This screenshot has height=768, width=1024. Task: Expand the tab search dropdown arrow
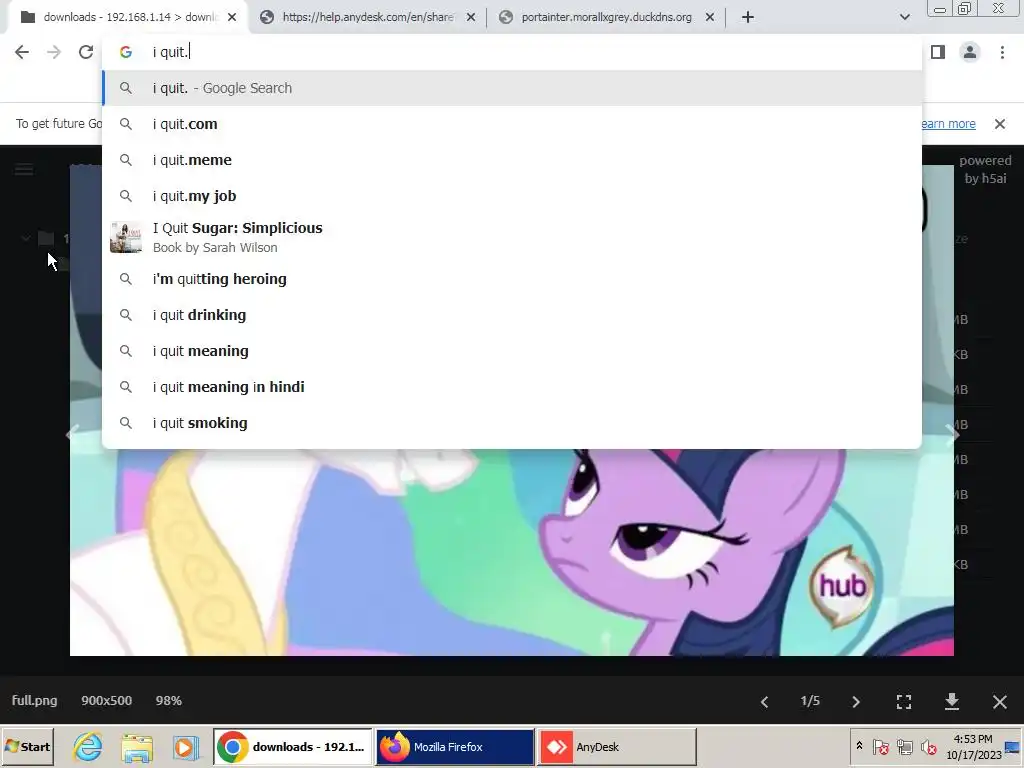point(904,17)
